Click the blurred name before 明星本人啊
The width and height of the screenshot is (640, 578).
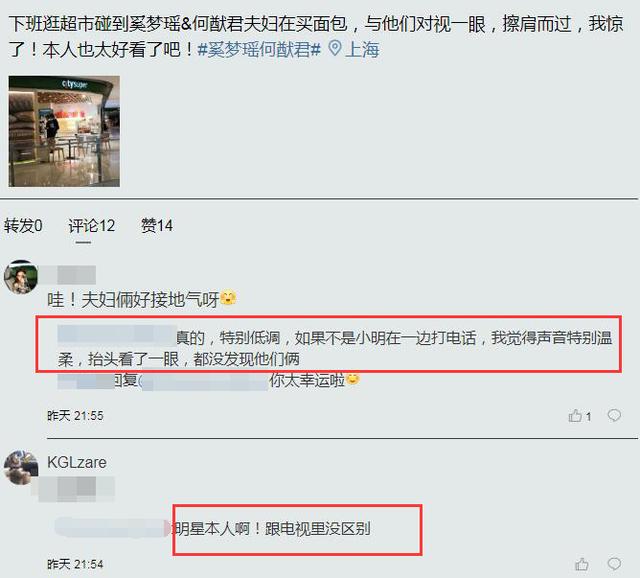112,527
